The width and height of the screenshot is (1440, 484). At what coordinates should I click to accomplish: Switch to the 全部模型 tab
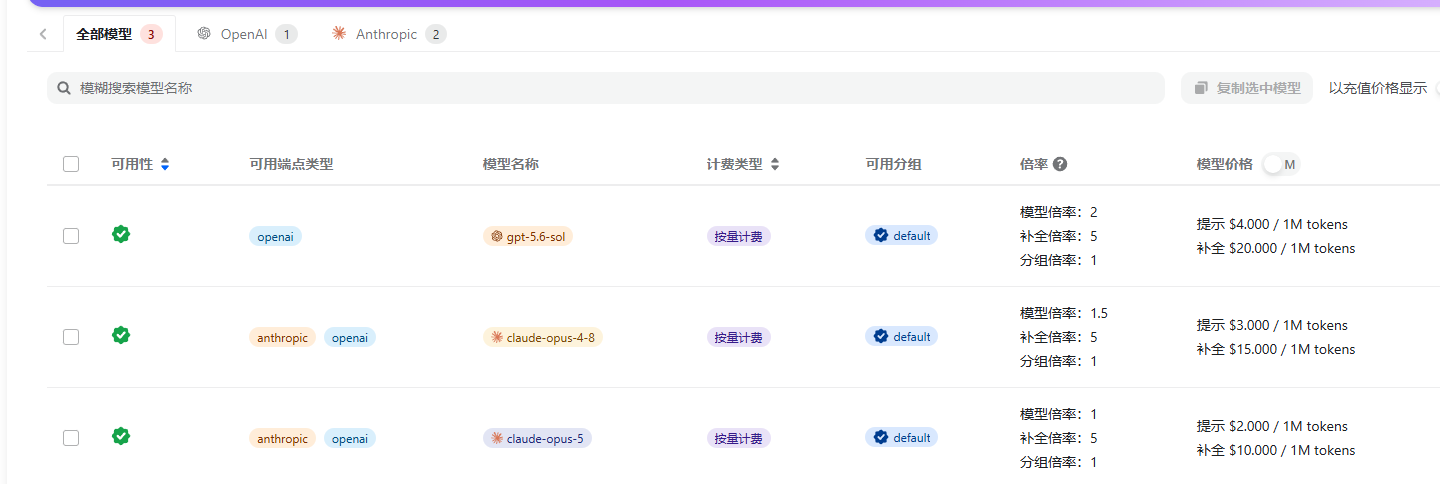click(119, 34)
